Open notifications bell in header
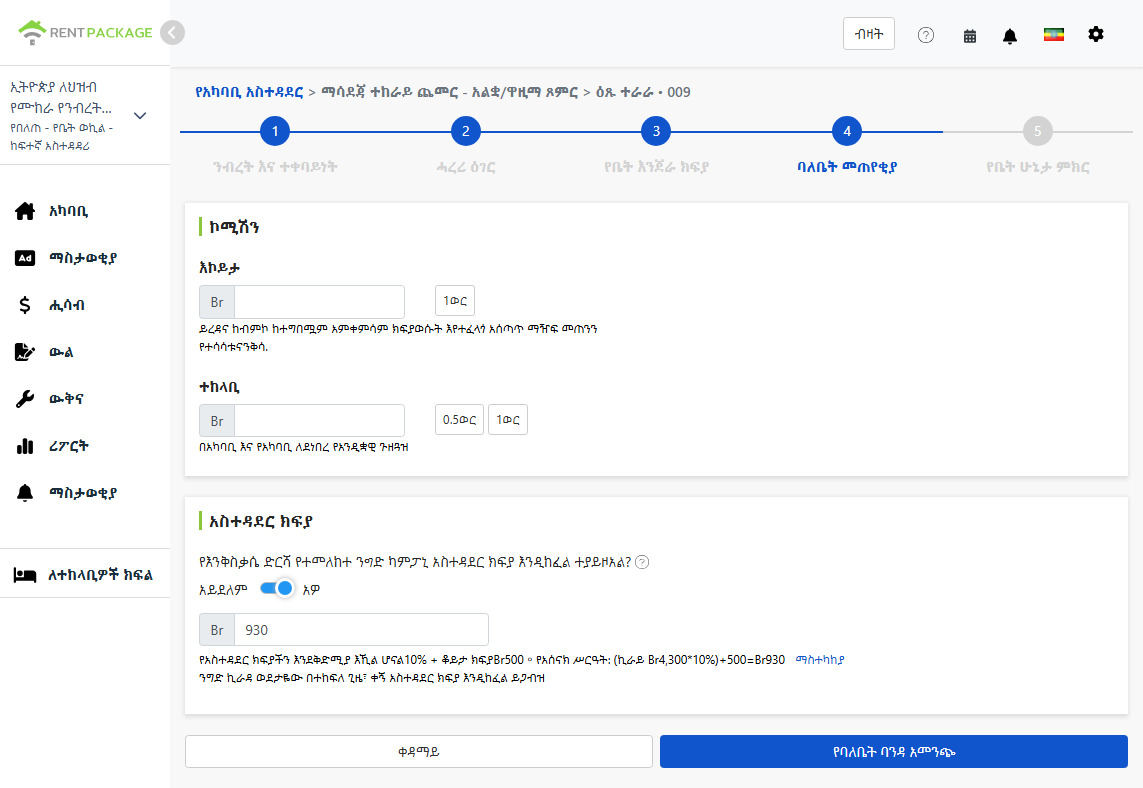The image size is (1143, 788). (x=1010, y=36)
